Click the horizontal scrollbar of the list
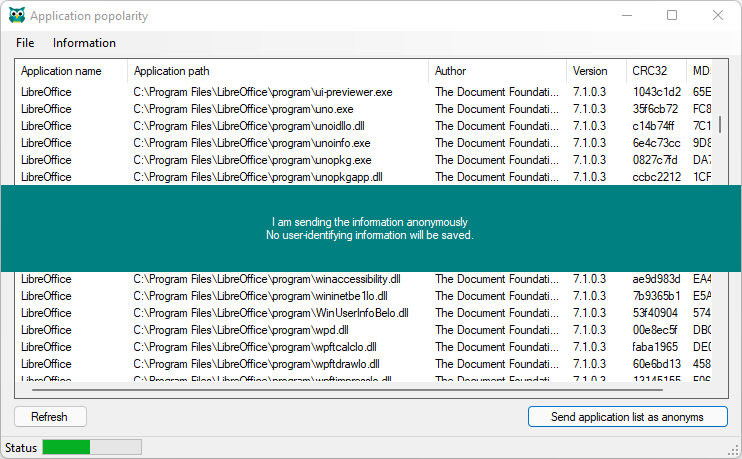 click(x=347, y=390)
